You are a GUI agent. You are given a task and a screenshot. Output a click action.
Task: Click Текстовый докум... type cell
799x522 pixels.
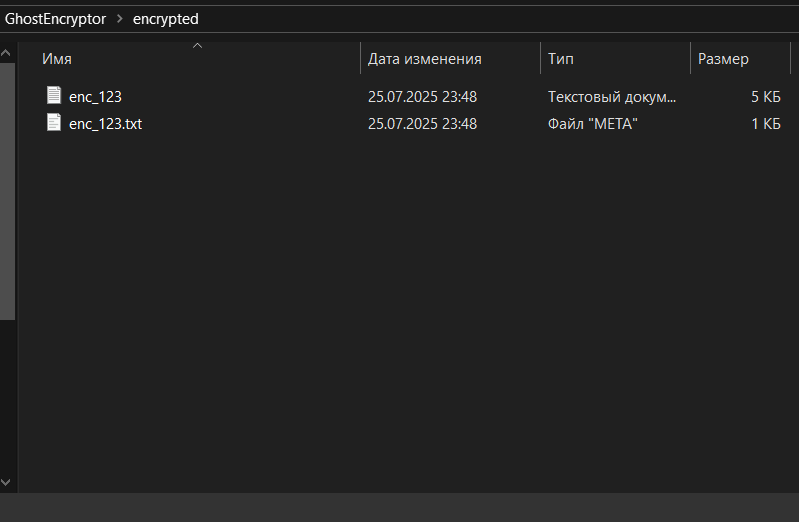pos(612,97)
